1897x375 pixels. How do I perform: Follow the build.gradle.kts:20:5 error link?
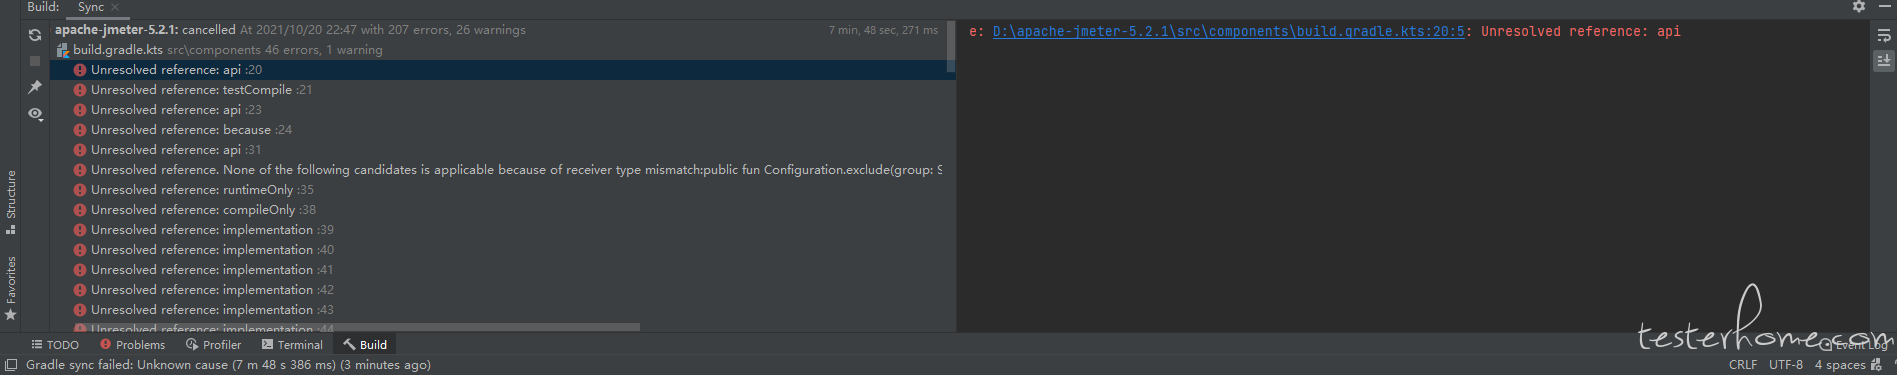tap(1228, 32)
